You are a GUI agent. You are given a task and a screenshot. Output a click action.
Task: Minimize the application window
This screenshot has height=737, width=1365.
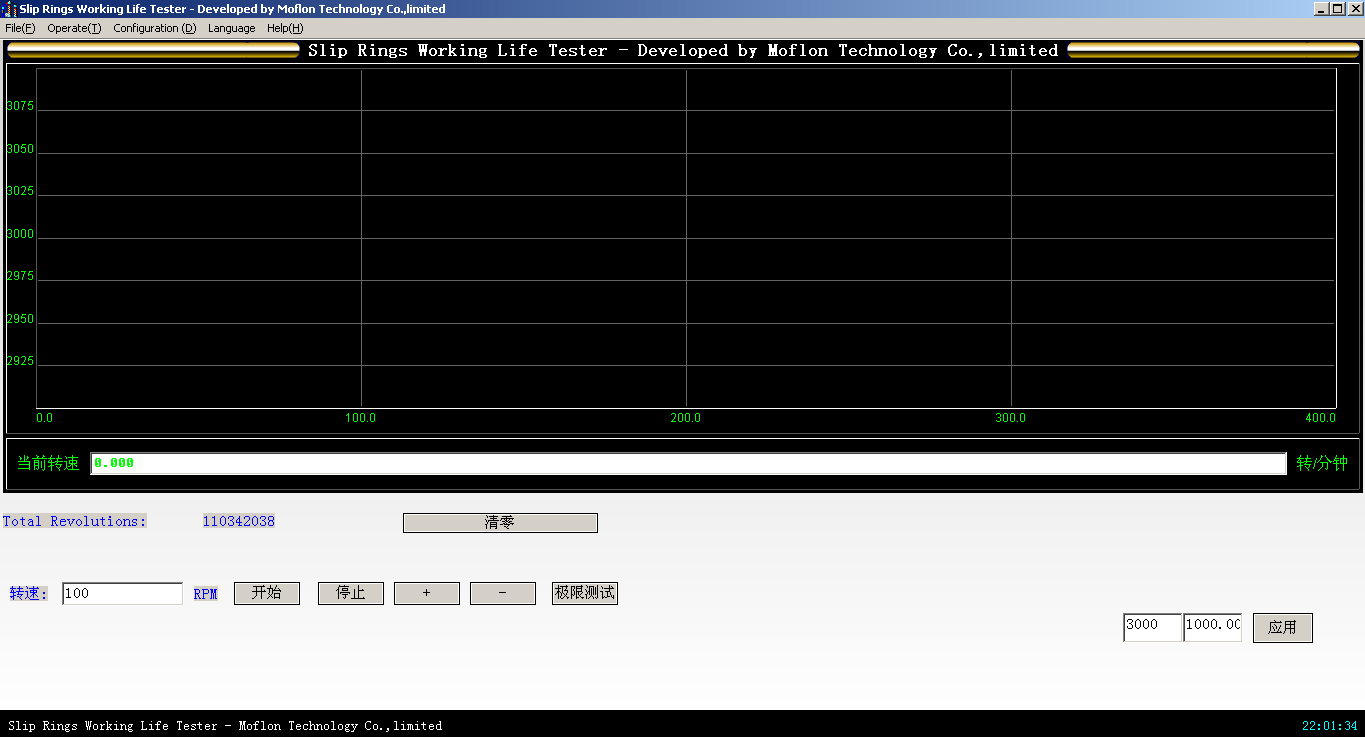click(1321, 9)
